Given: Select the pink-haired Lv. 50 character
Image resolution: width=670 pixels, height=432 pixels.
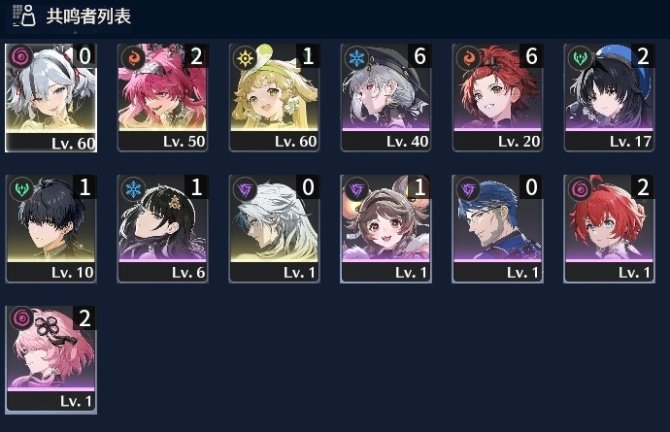Looking at the screenshot, I should [x=162, y=97].
